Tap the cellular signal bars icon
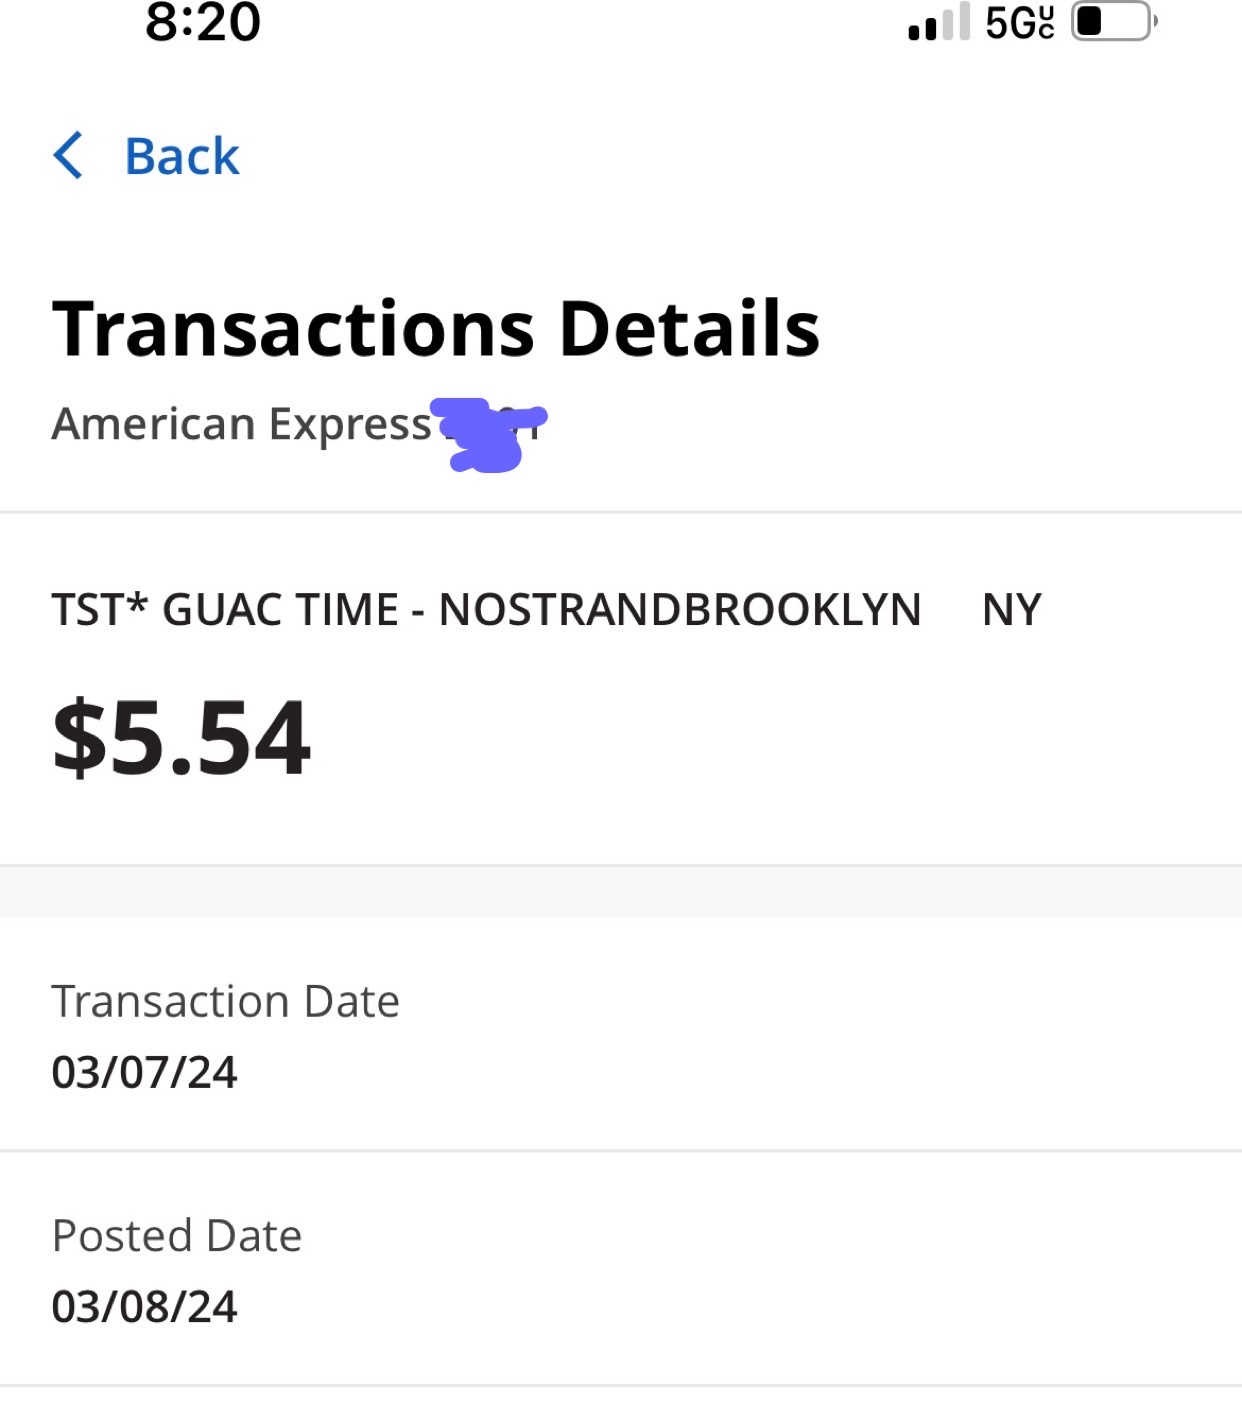This screenshot has height=1404, width=1242. (938, 22)
